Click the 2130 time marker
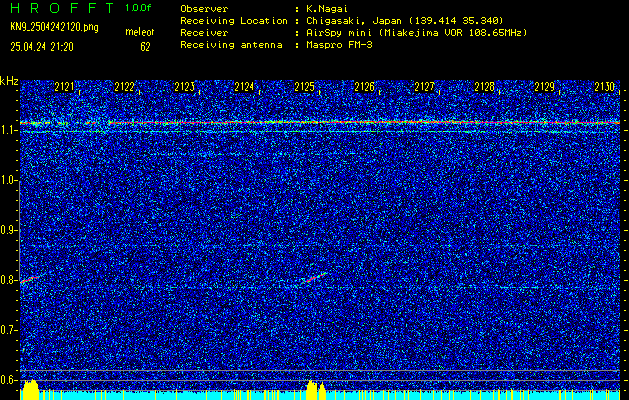 tap(604, 87)
